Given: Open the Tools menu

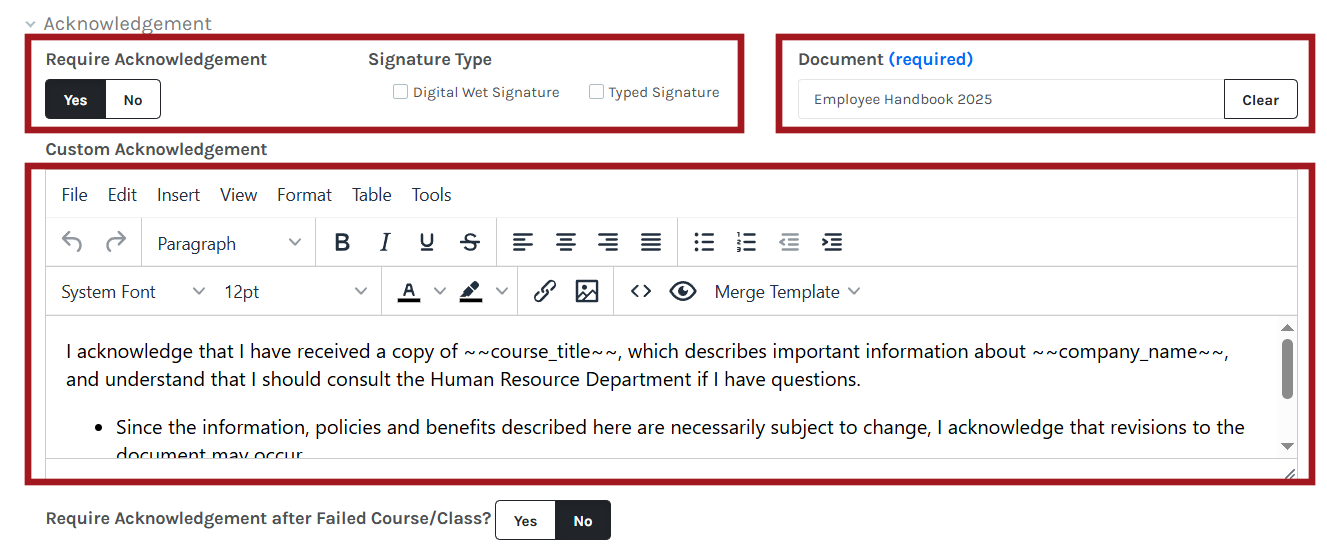Looking at the screenshot, I should point(431,194).
